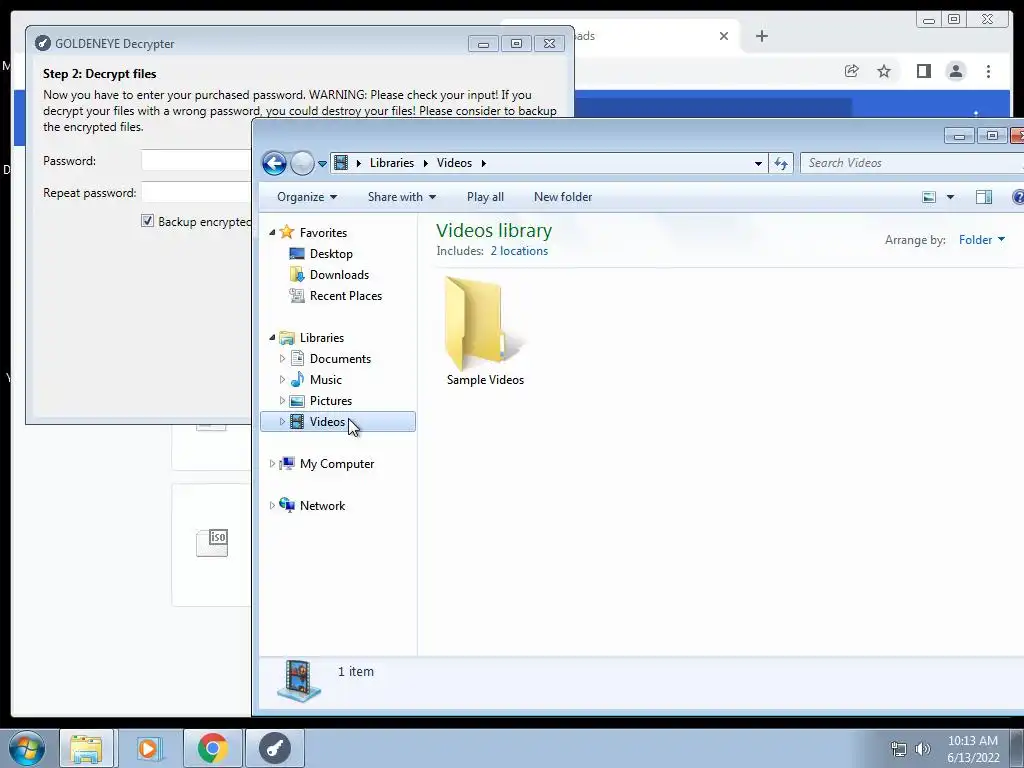Click the refresh button next to the address bar

pyautogui.click(x=781, y=163)
